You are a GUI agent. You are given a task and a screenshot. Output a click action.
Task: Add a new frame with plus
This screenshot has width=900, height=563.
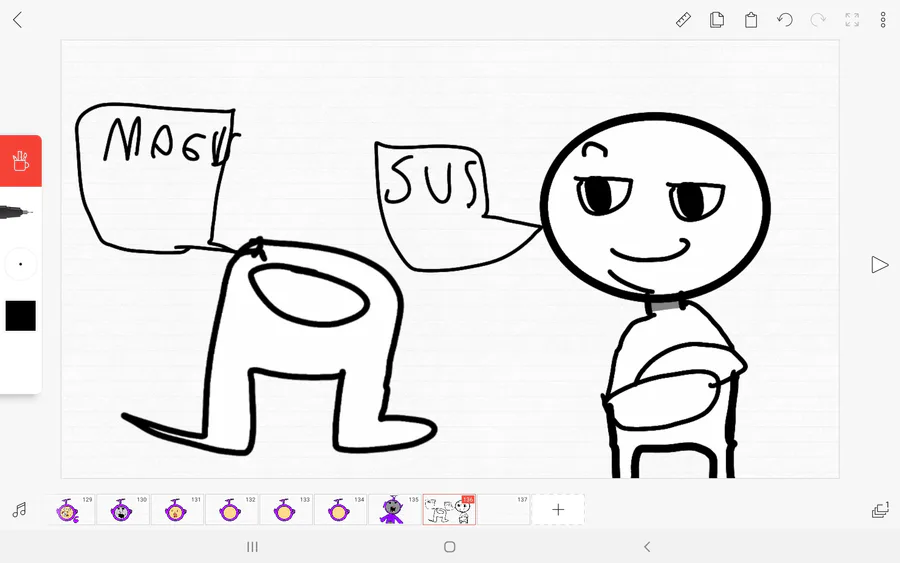point(558,510)
